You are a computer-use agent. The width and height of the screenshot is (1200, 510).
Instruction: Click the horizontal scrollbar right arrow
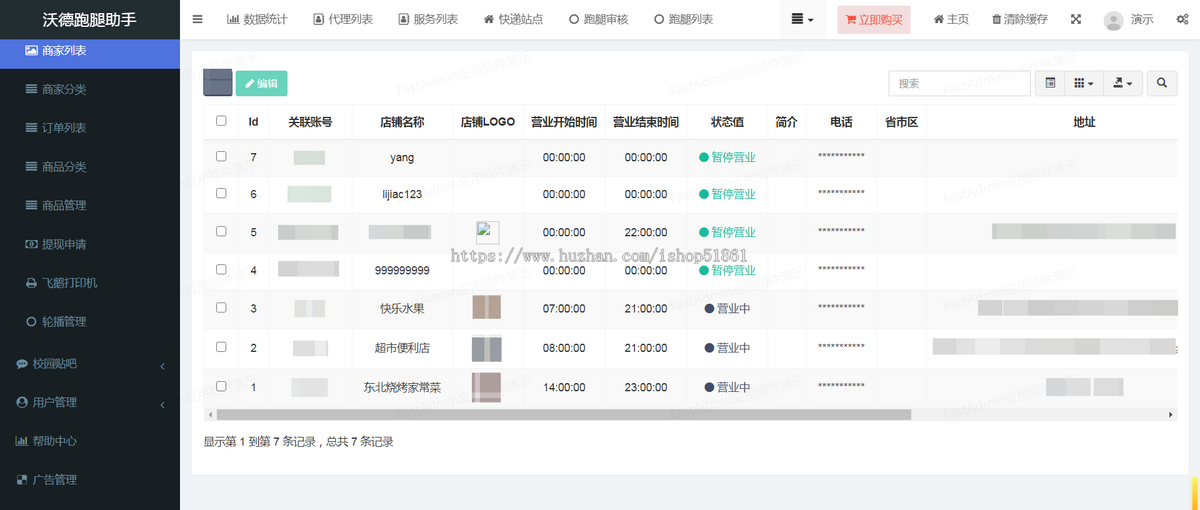[1171, 414]
